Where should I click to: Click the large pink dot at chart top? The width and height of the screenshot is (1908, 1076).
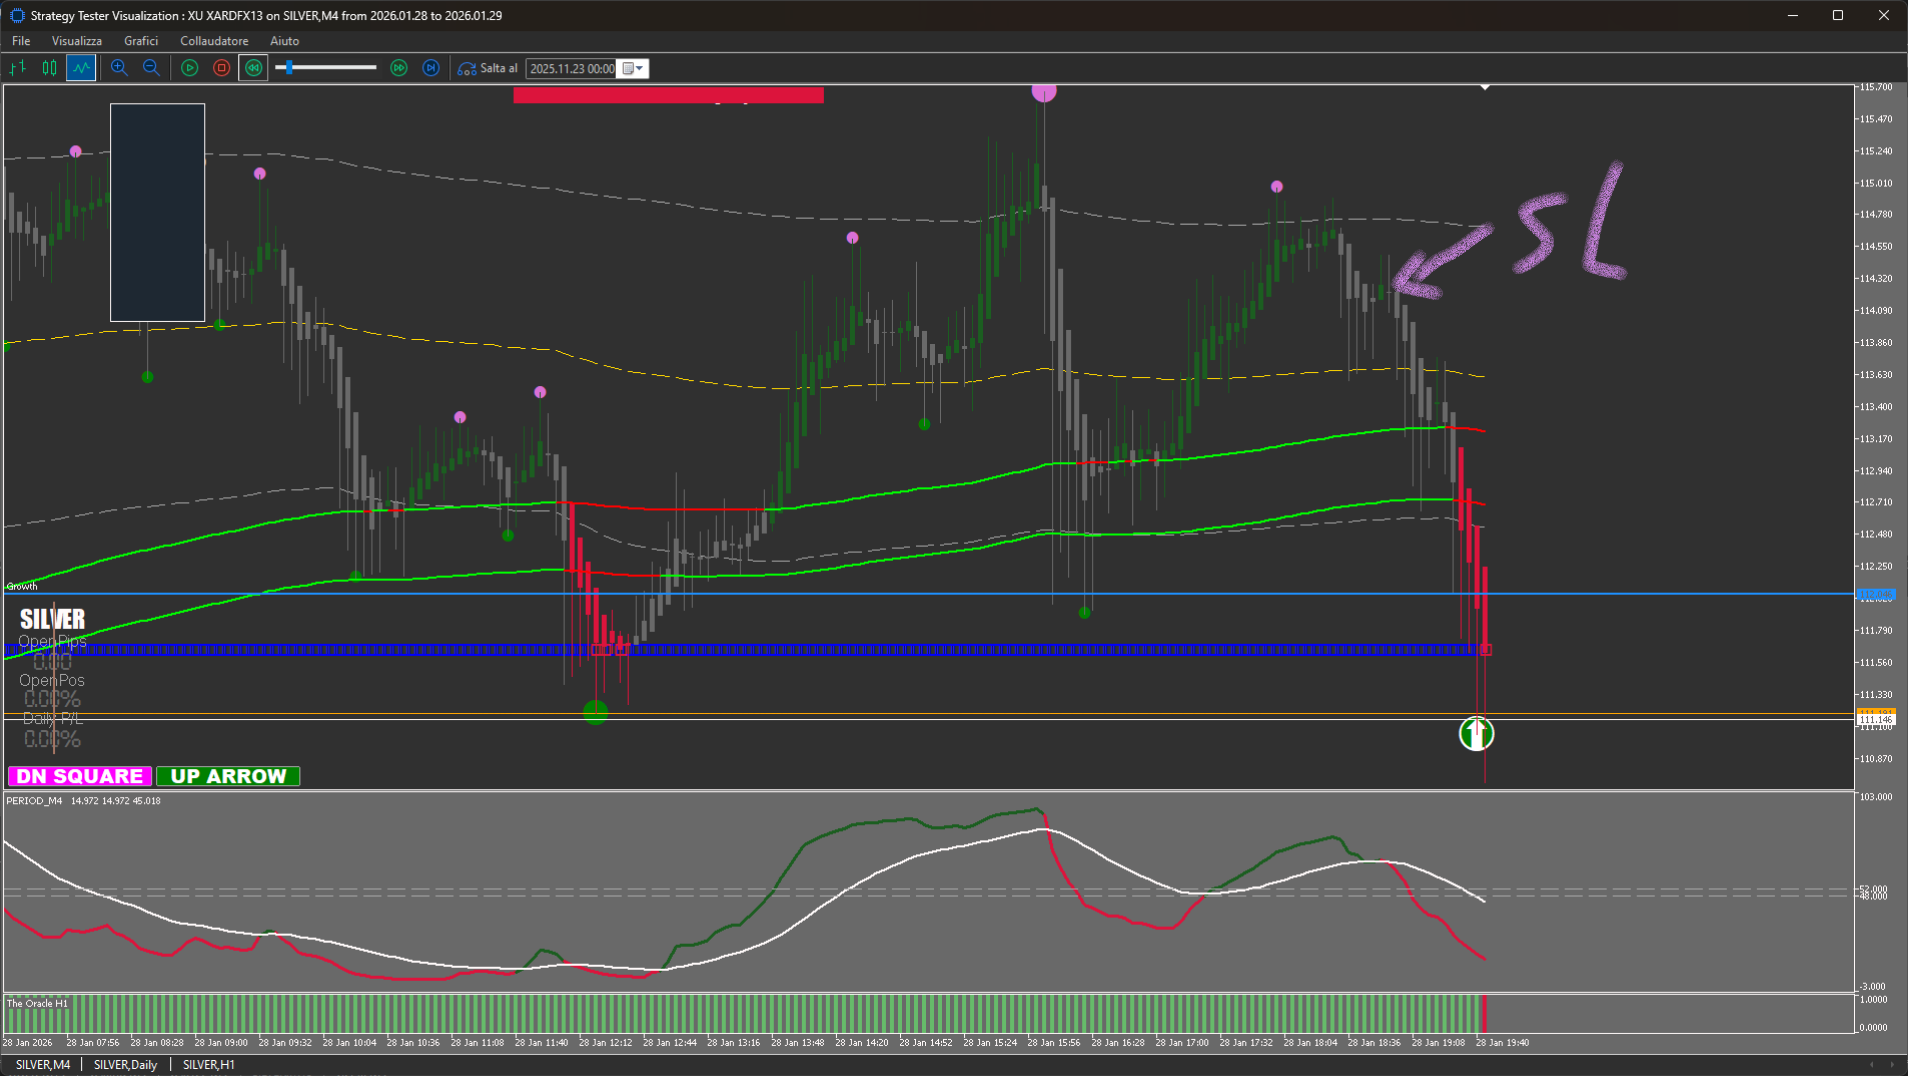[1044, 91]
